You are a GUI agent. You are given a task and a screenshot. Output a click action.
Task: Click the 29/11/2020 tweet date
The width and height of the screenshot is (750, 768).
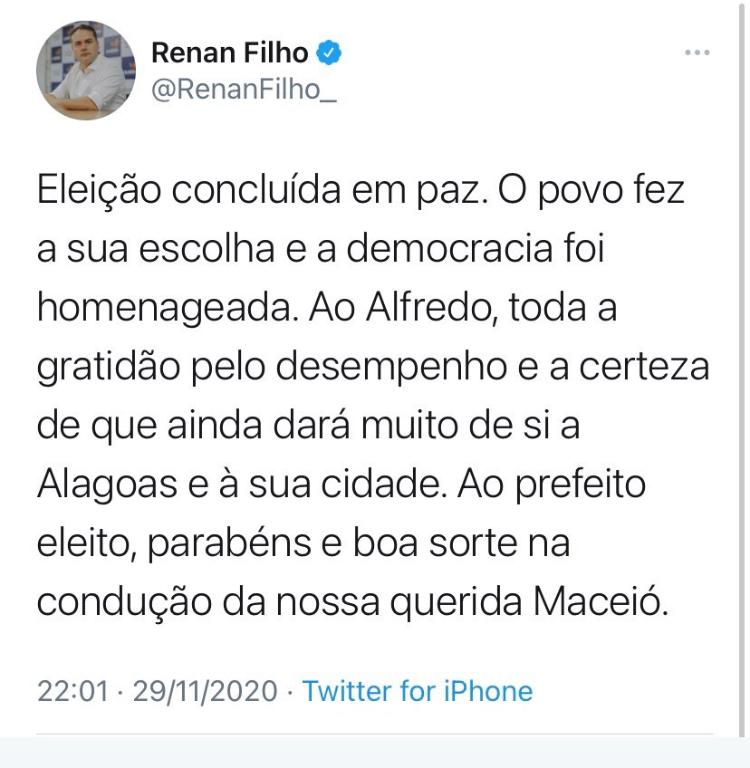205,691
